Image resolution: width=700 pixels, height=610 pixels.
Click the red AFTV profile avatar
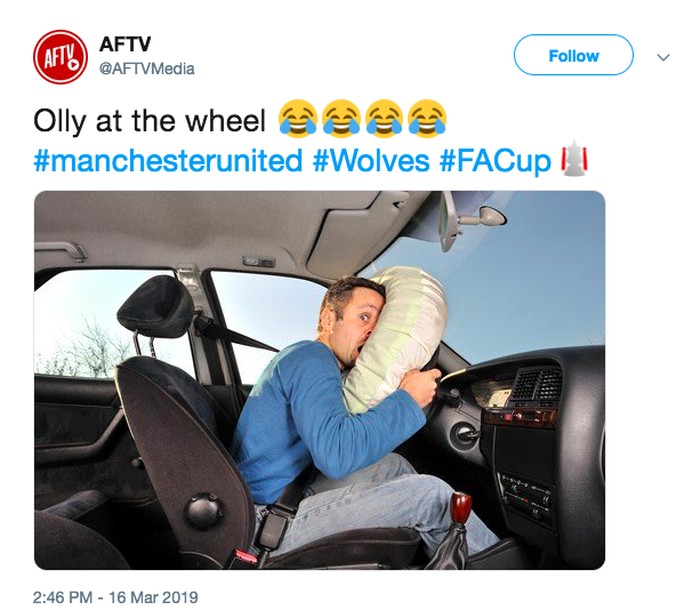point(60,57)
